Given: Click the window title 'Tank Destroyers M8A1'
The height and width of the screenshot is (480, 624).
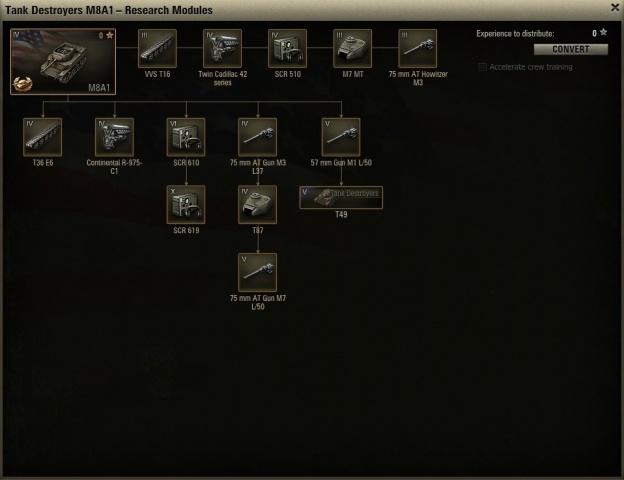Looking at the screenshot, I should click(59, 10).
